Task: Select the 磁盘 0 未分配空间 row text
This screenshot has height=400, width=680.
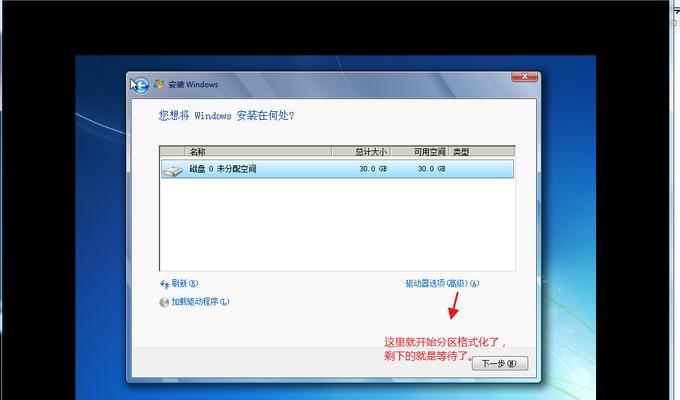Action: pos(223,169)
